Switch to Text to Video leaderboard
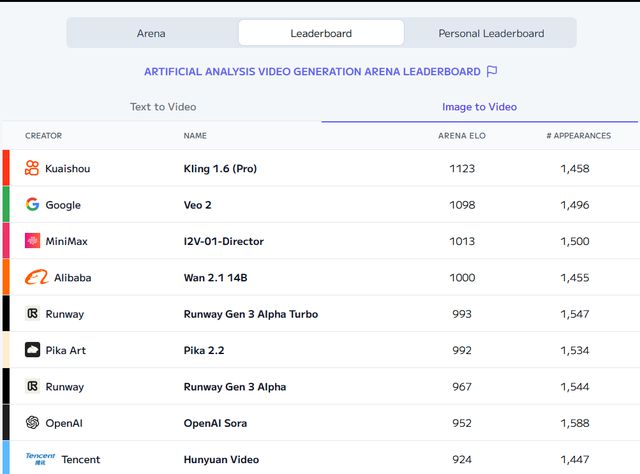 coord(163,107)
